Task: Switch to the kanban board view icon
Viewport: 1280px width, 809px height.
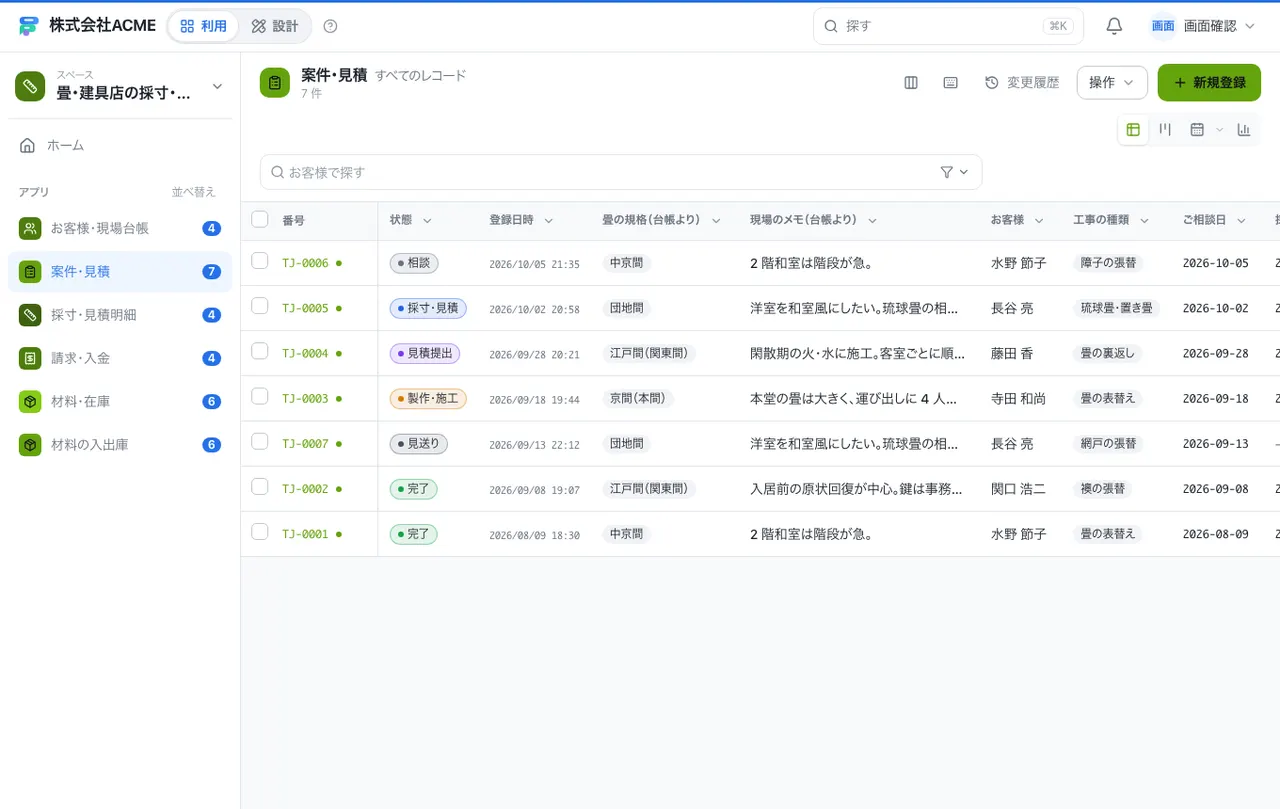Action: [x=1165, y=129]
